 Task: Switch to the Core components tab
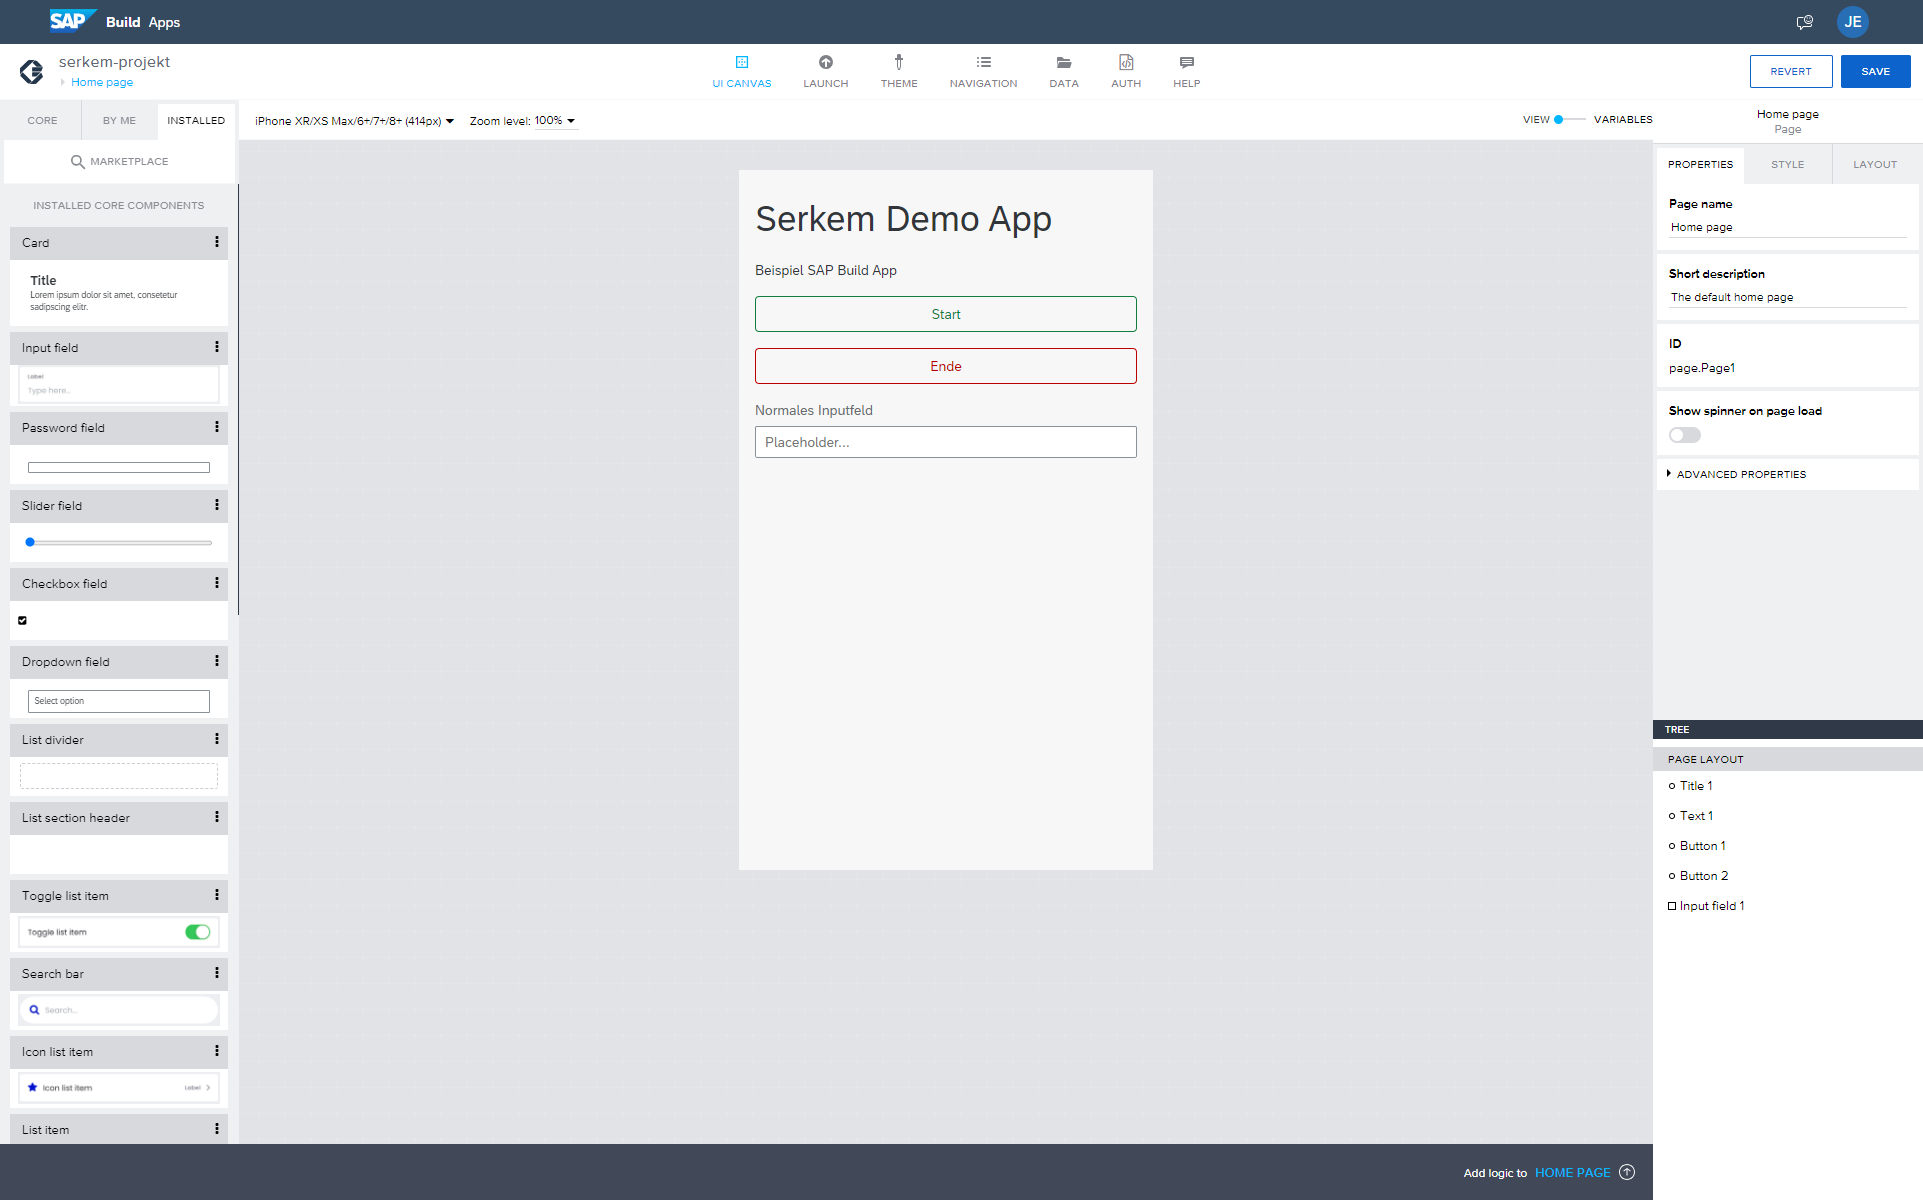(x=42, y=121)
